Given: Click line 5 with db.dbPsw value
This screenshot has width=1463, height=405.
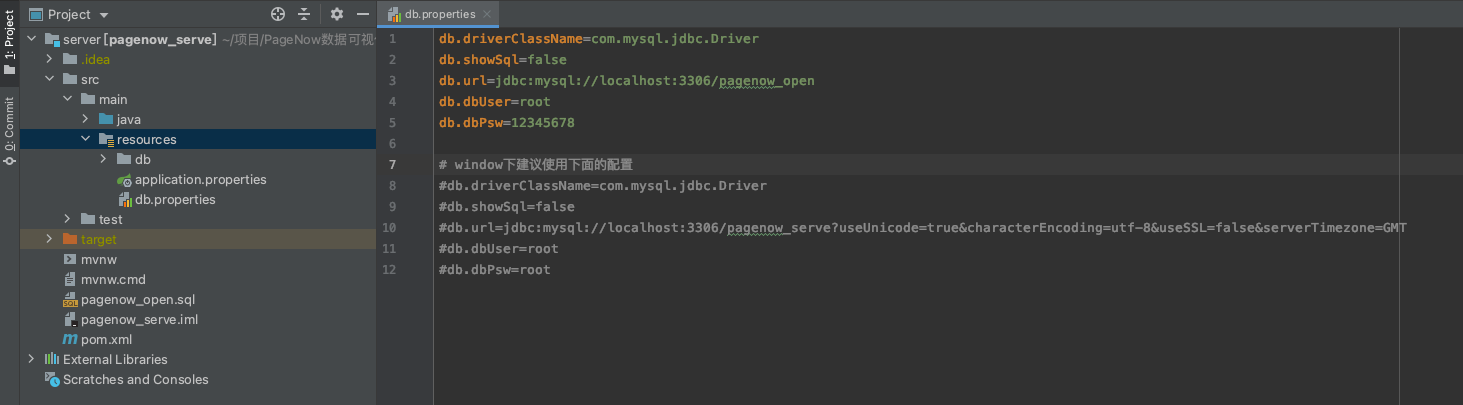Looking at the screenshot, I should click(506, 123).
